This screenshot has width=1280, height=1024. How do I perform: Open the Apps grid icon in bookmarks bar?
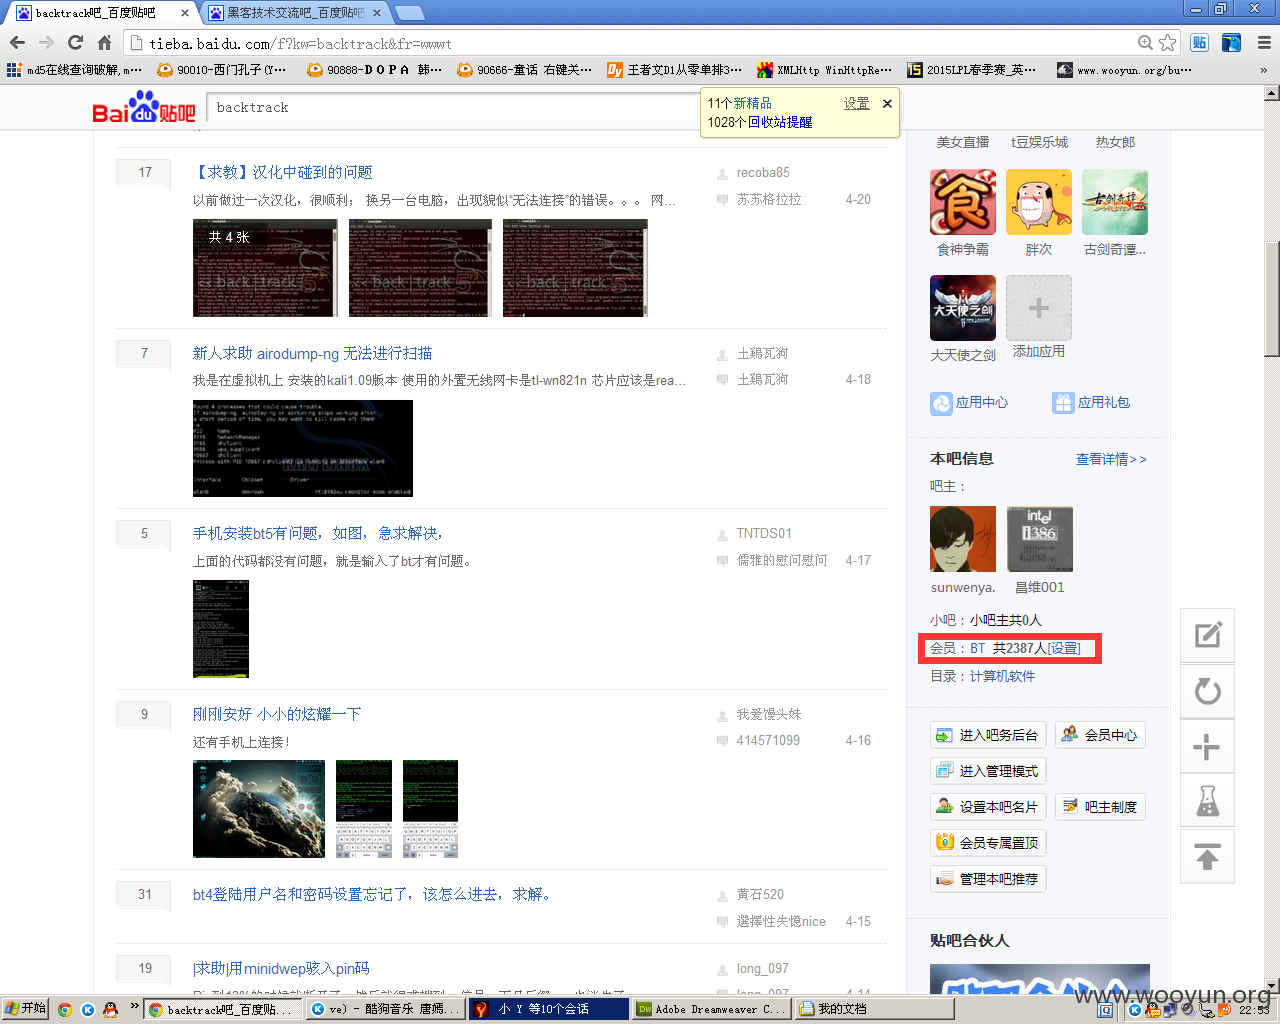(14, 70)
